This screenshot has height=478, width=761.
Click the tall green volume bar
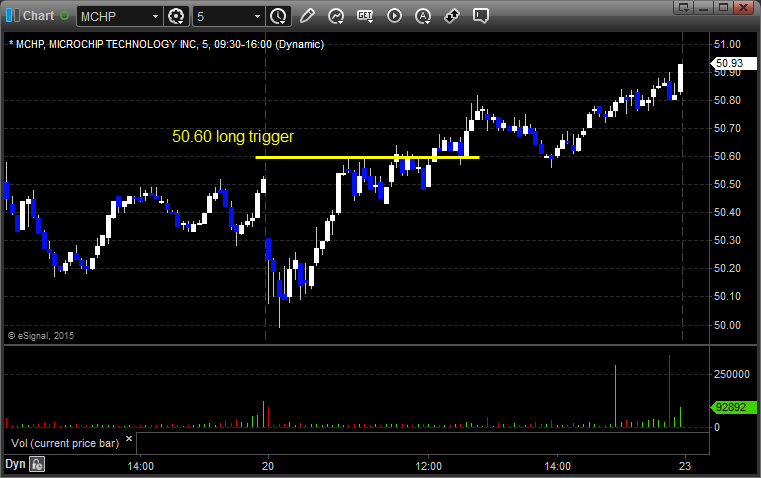coord(615,396)
